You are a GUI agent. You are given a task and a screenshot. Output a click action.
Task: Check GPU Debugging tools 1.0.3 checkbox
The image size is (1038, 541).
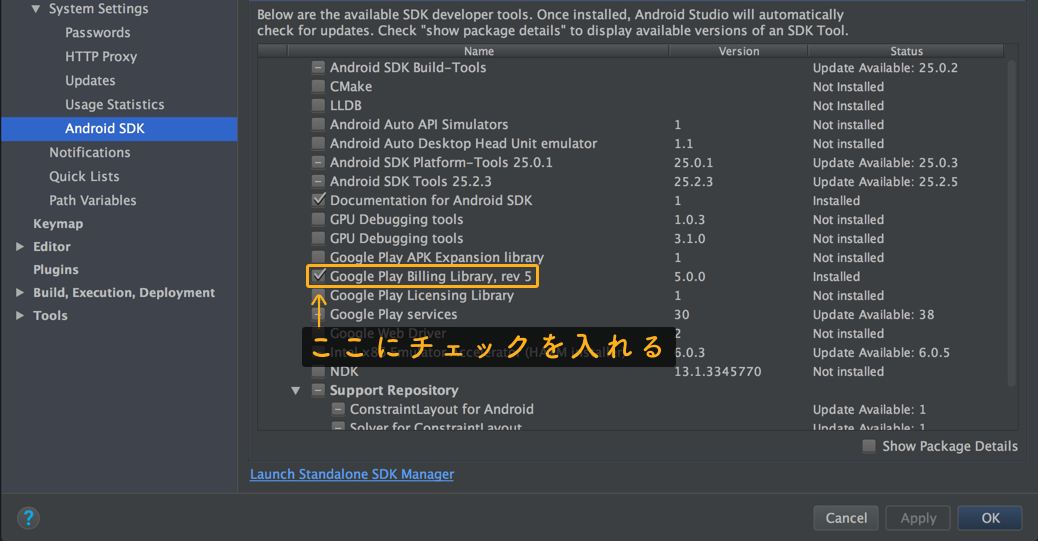[318, 219]
